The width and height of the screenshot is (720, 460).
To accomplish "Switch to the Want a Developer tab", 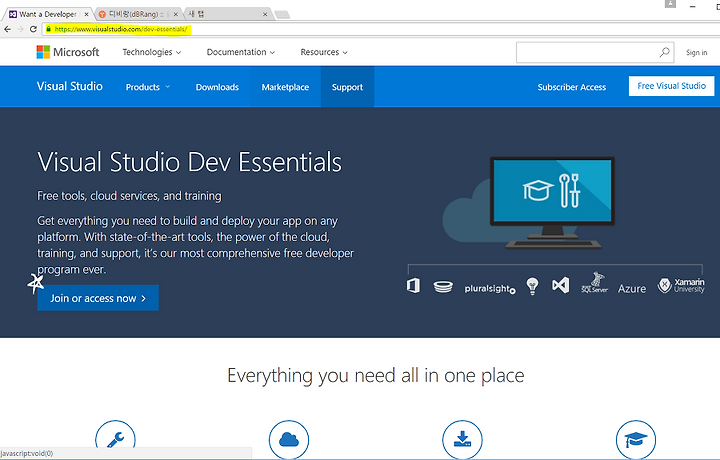I will pos(47,14).
